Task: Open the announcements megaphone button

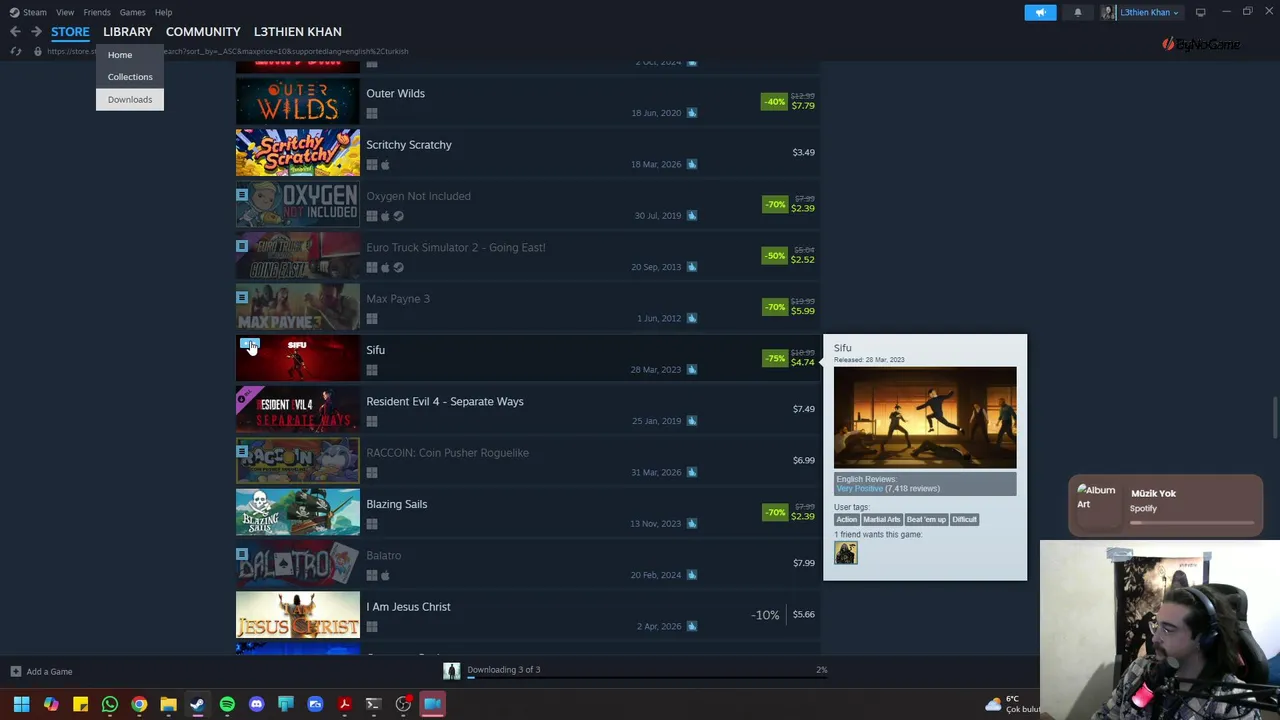Action: coord(1040,12)
